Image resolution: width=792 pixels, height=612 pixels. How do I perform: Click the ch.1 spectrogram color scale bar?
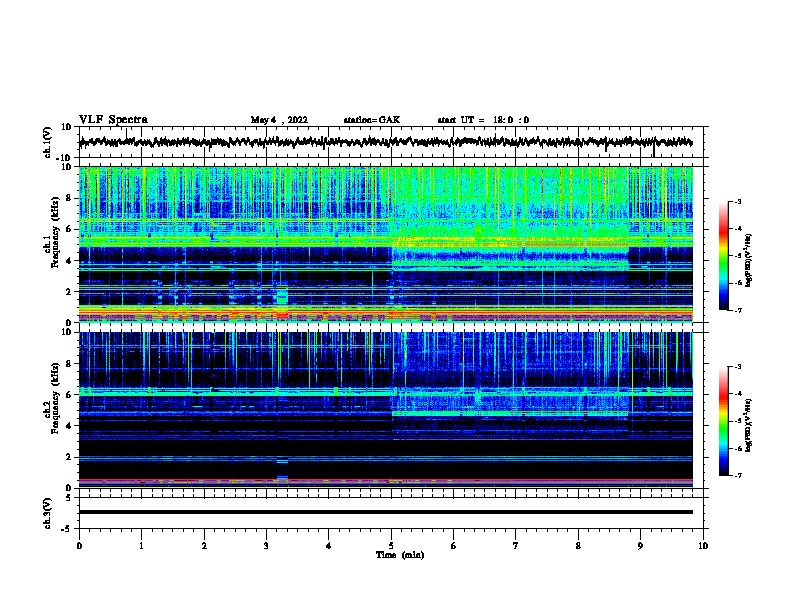point(724,256)
